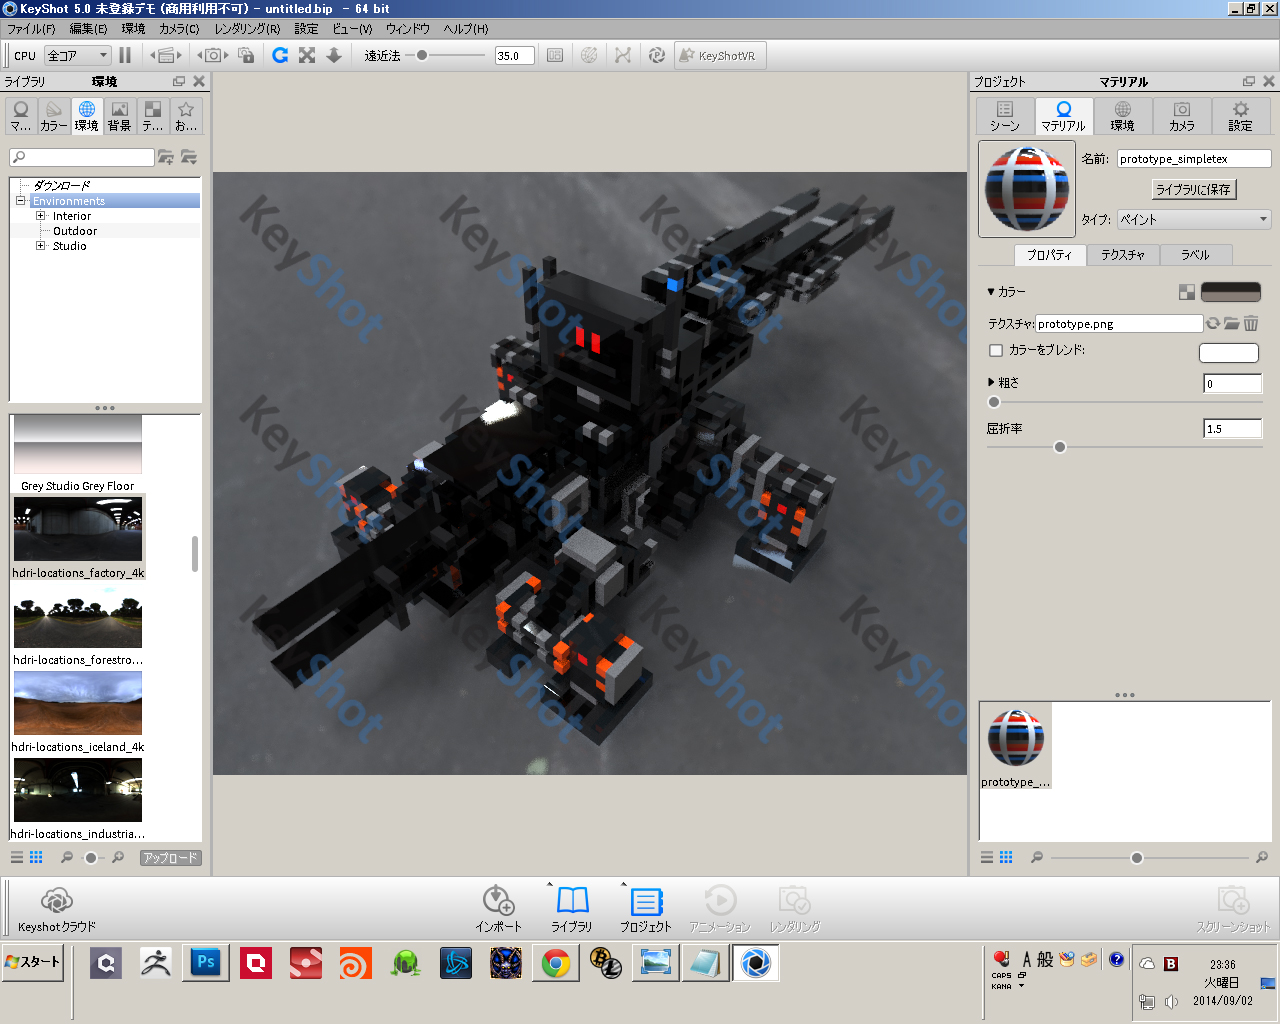1280x1024 pixels.
Task: Switch to the ラベル sub-tab
Action: pos(1196,255)
